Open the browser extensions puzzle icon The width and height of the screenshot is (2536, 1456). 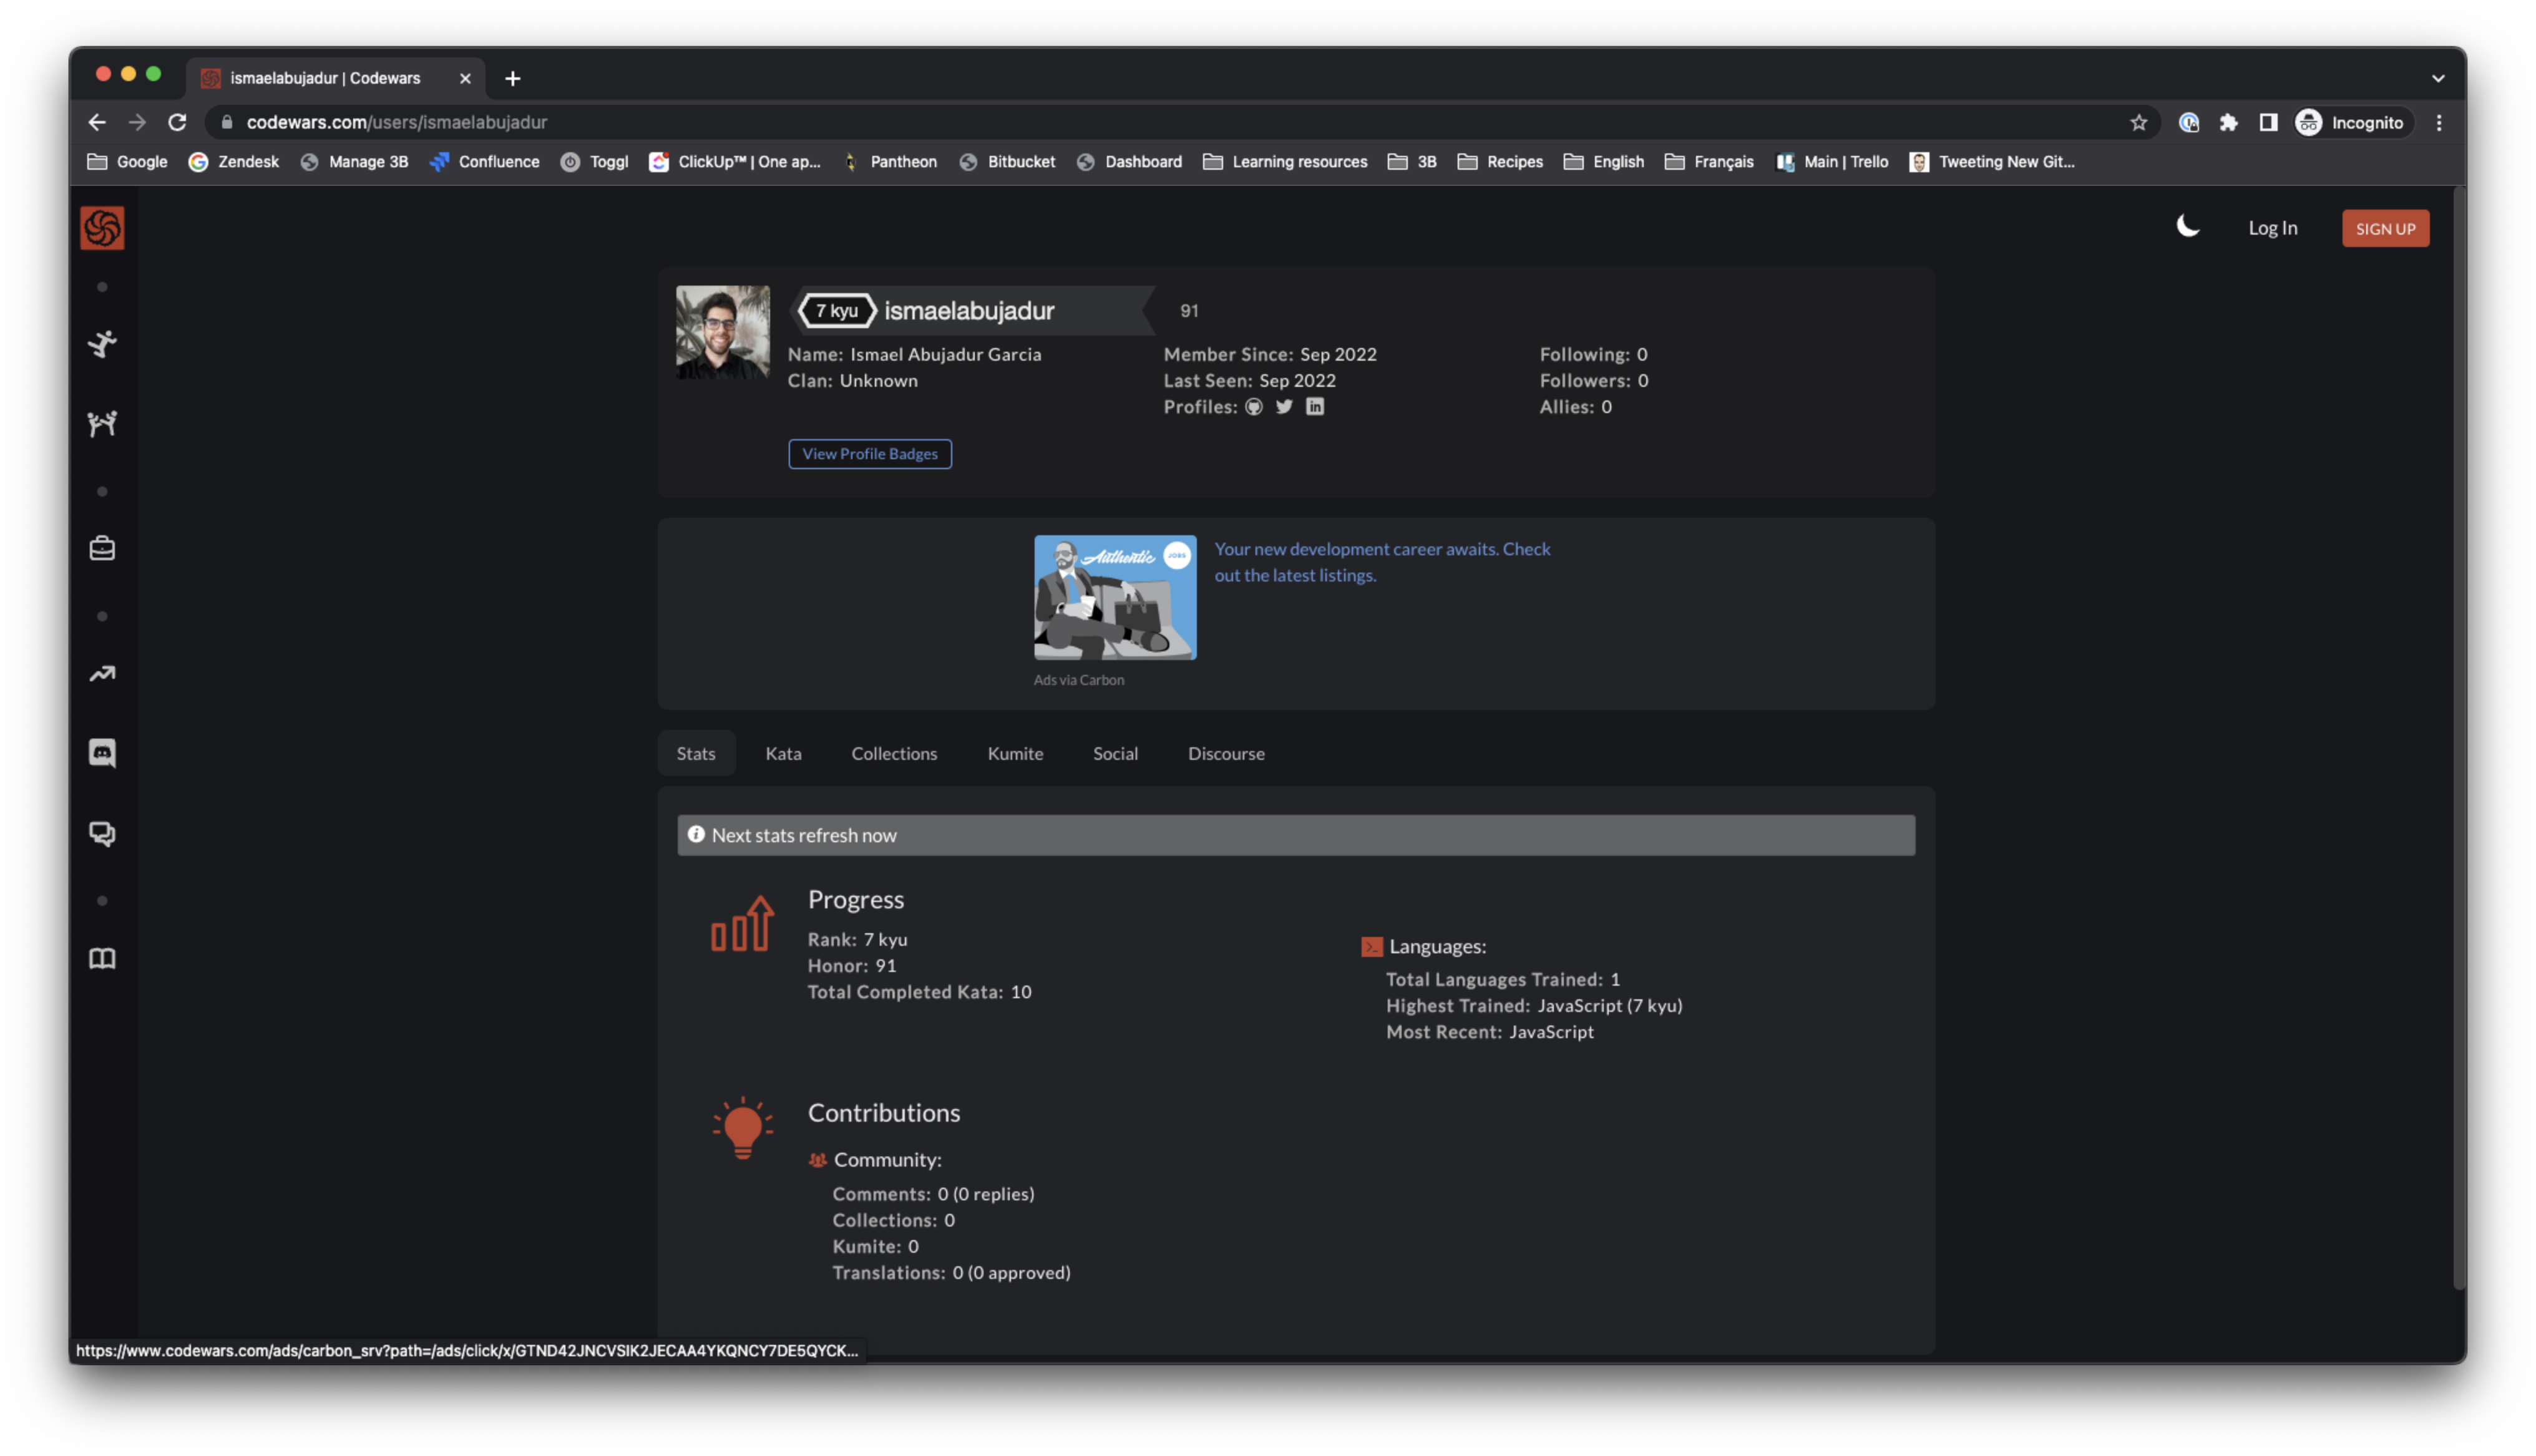click(2229, 122)
